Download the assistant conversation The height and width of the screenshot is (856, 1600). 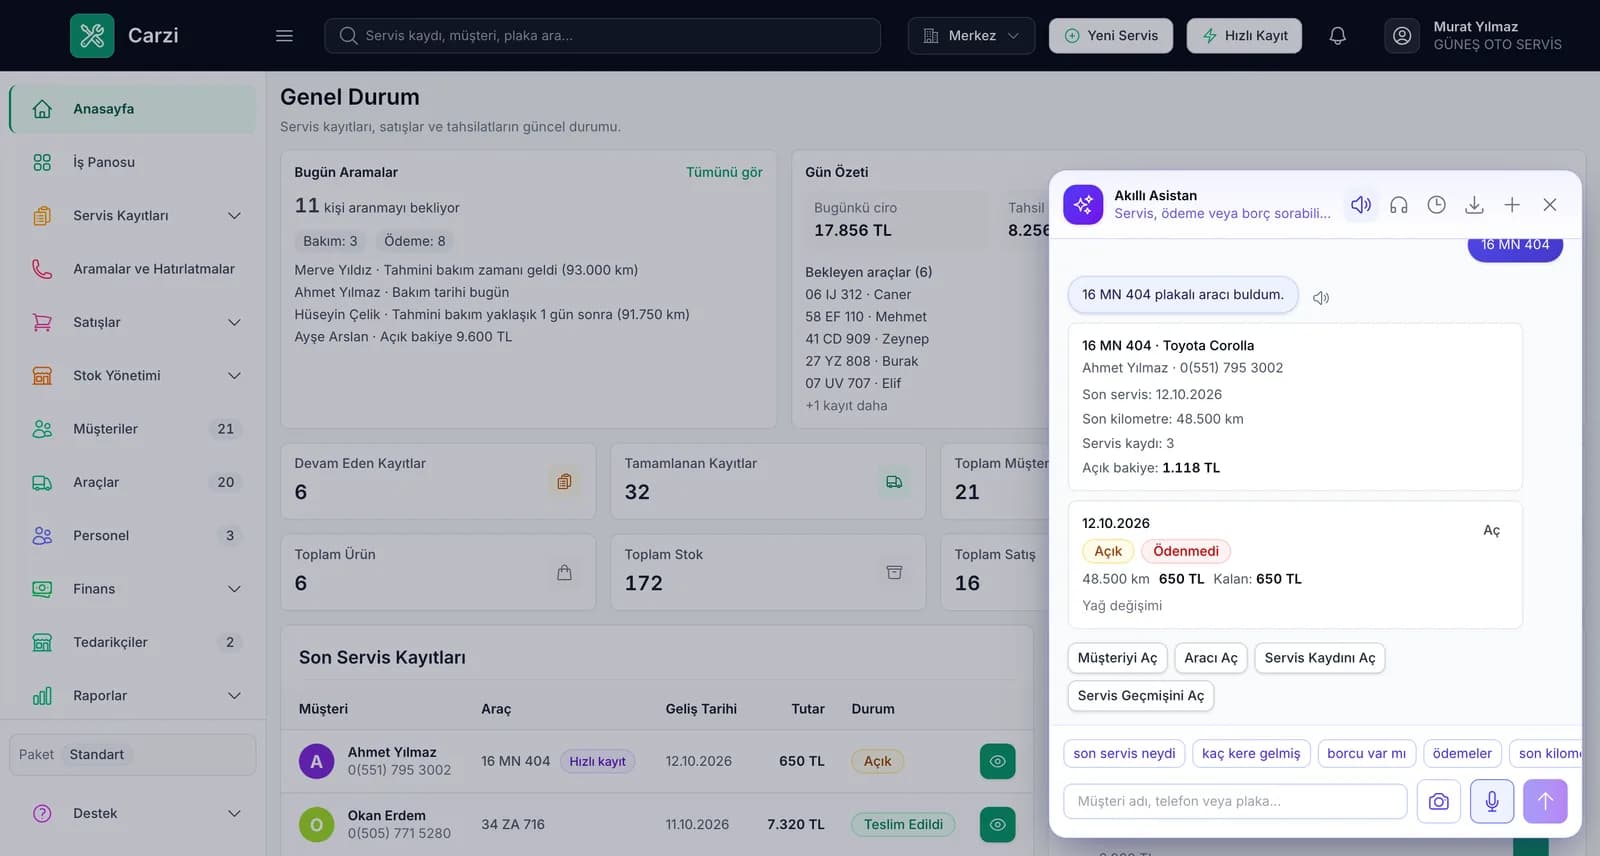tap(1474, 205)
